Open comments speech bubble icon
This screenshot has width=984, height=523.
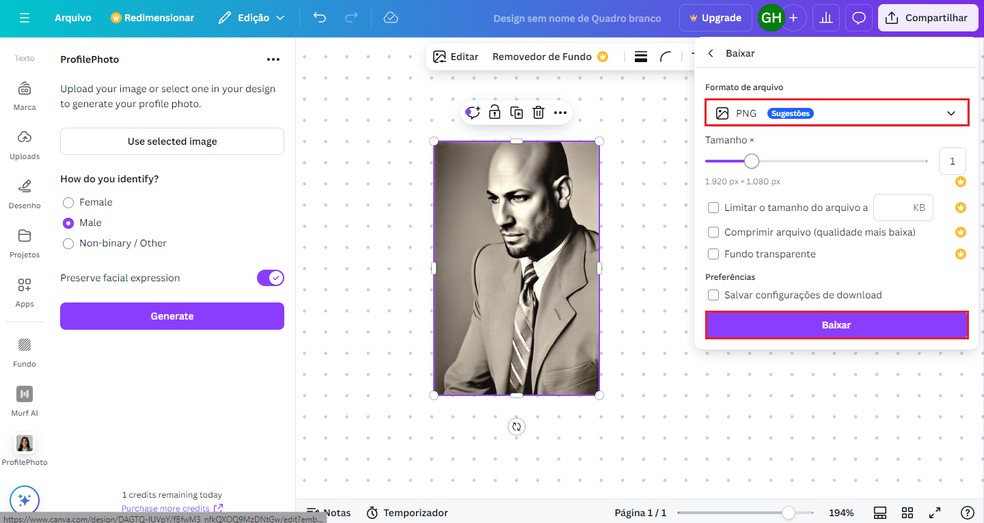(x=858, y=18)
